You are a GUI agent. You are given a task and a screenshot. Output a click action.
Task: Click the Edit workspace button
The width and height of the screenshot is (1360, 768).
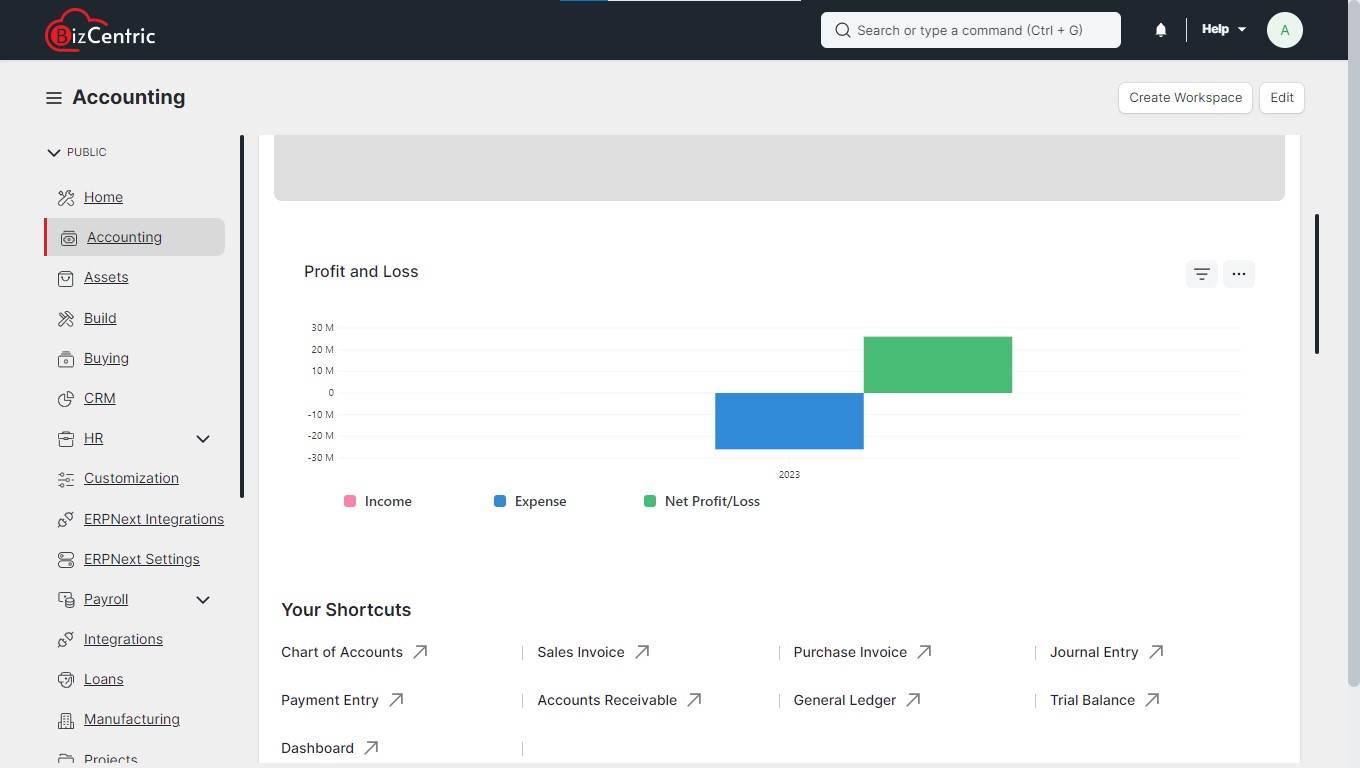(1282, 98)
